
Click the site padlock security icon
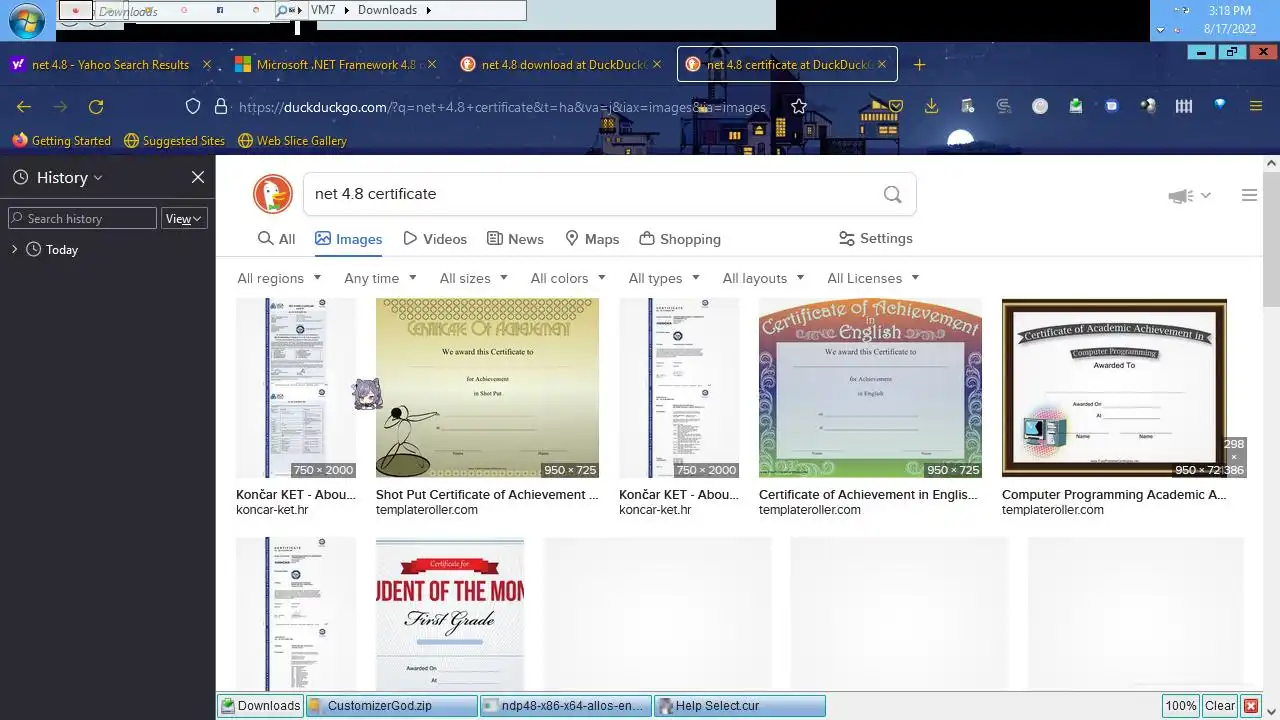(x=222, y=107)
